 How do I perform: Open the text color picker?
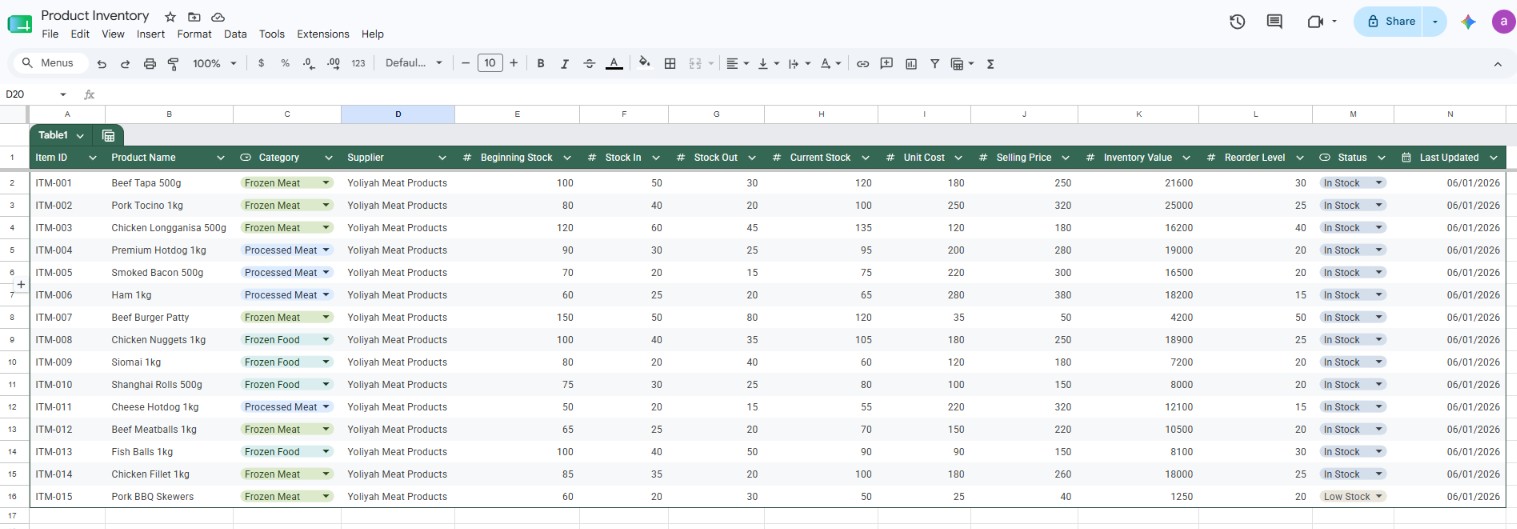(x=614, y=63)
